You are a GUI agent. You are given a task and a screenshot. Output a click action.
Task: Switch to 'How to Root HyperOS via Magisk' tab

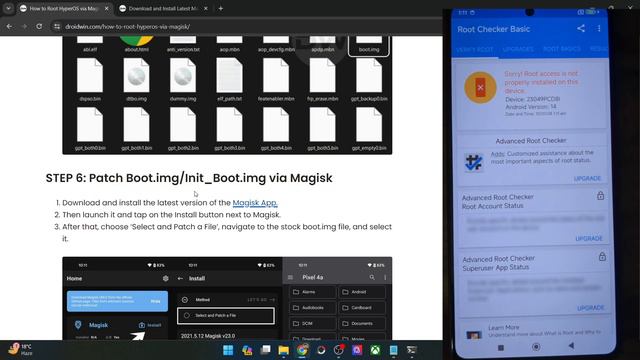pos(63,9)
